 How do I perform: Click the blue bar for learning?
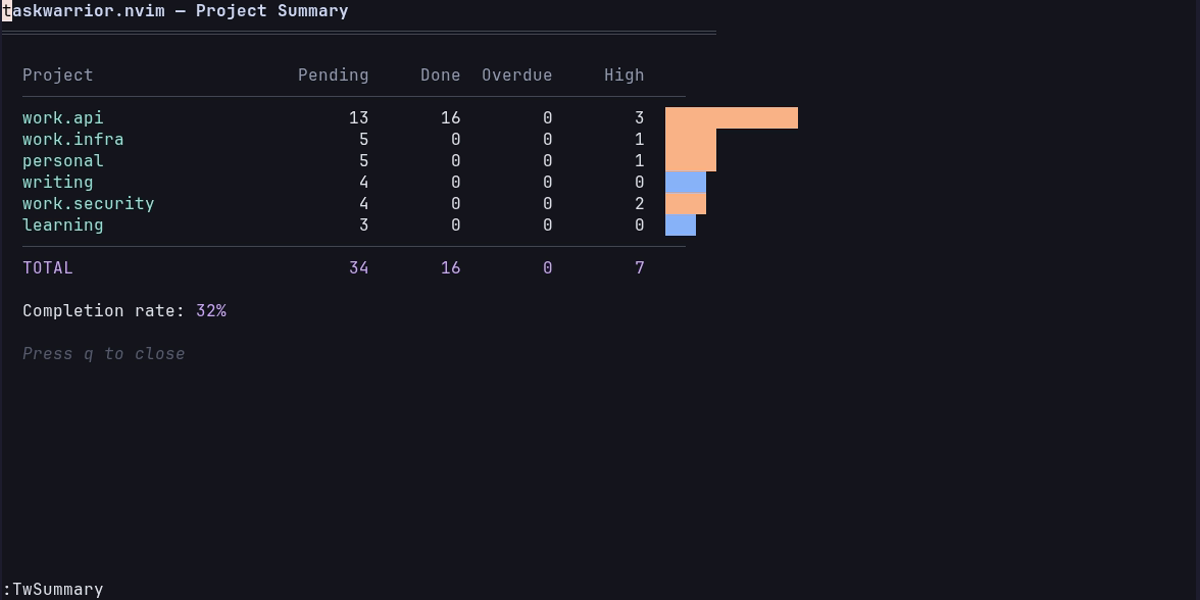coord(680,225)
